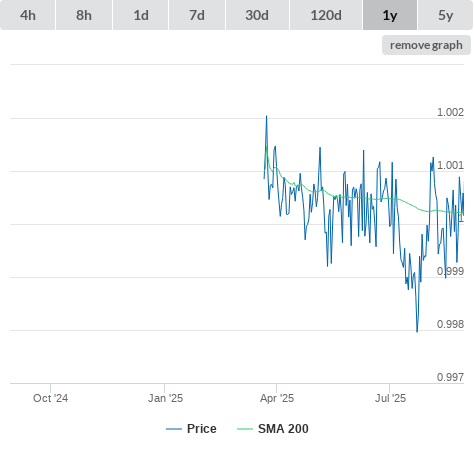This screenshot has width=474, height=455.
Task: Click the Oct '24 x-axis label
Action: point(50,398)
